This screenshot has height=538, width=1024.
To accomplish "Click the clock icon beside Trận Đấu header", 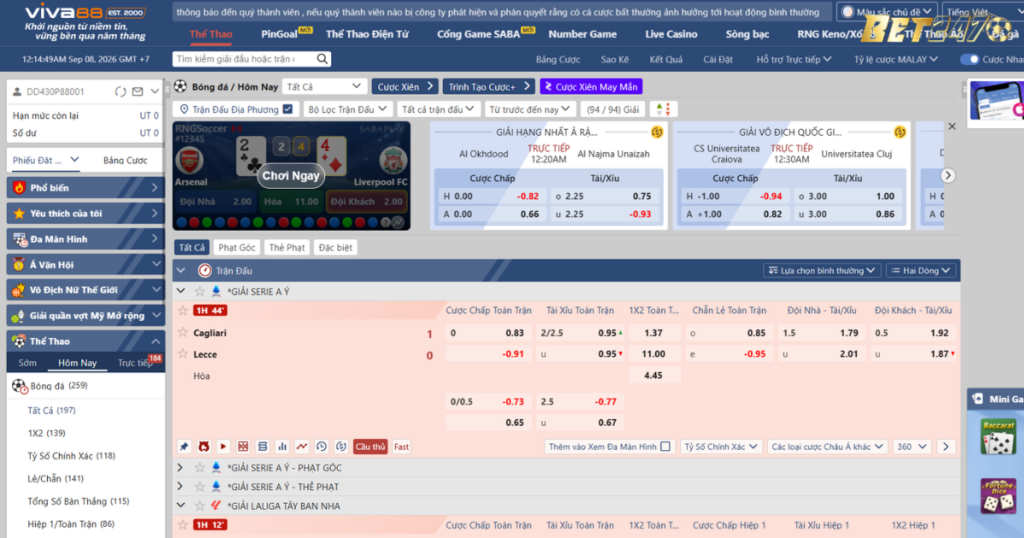I will (204, 270).
